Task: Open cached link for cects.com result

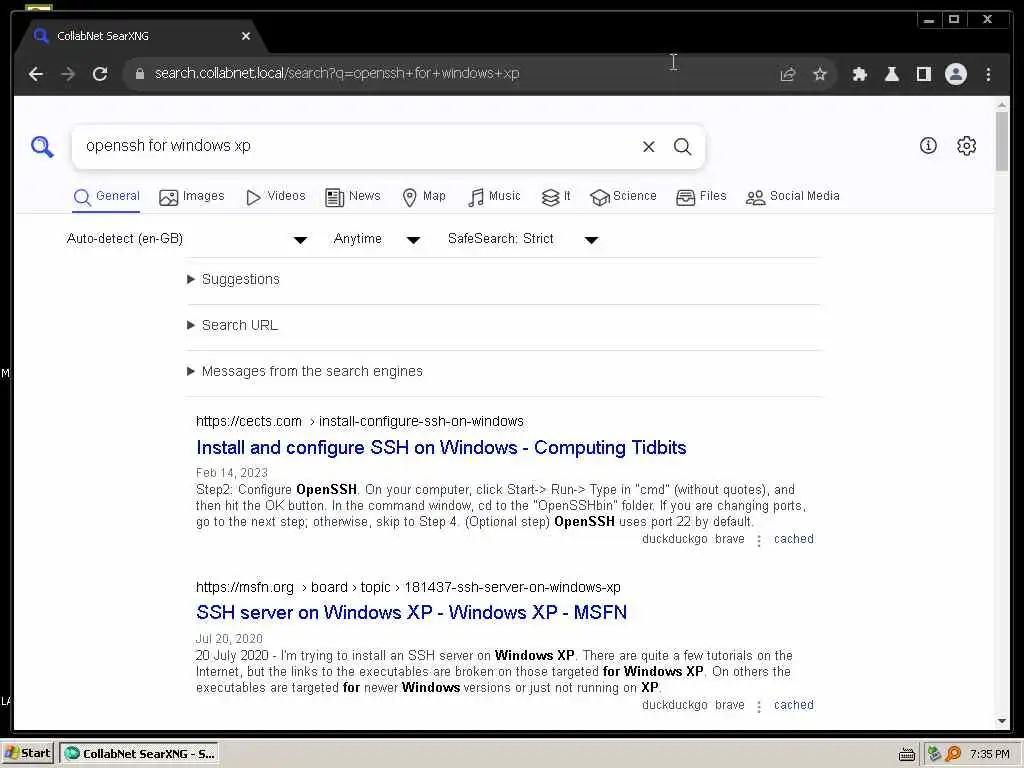Action: point(793,539)
